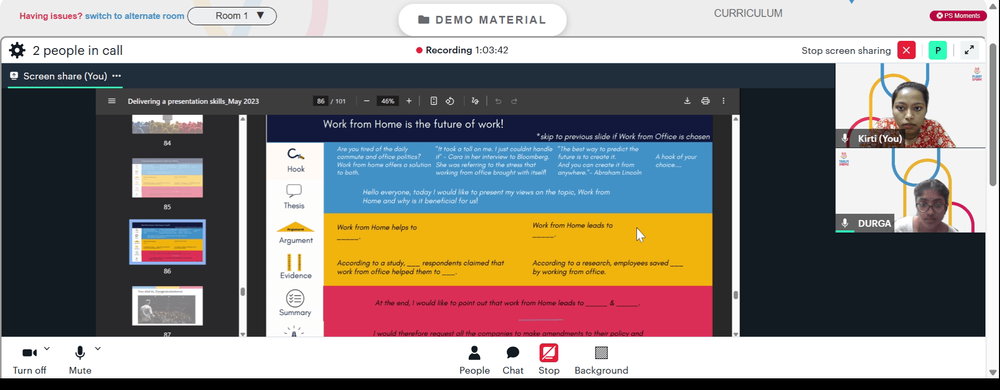Click the fit to page icon
This screenshot has height=390, width=1000.
point(434,101)
